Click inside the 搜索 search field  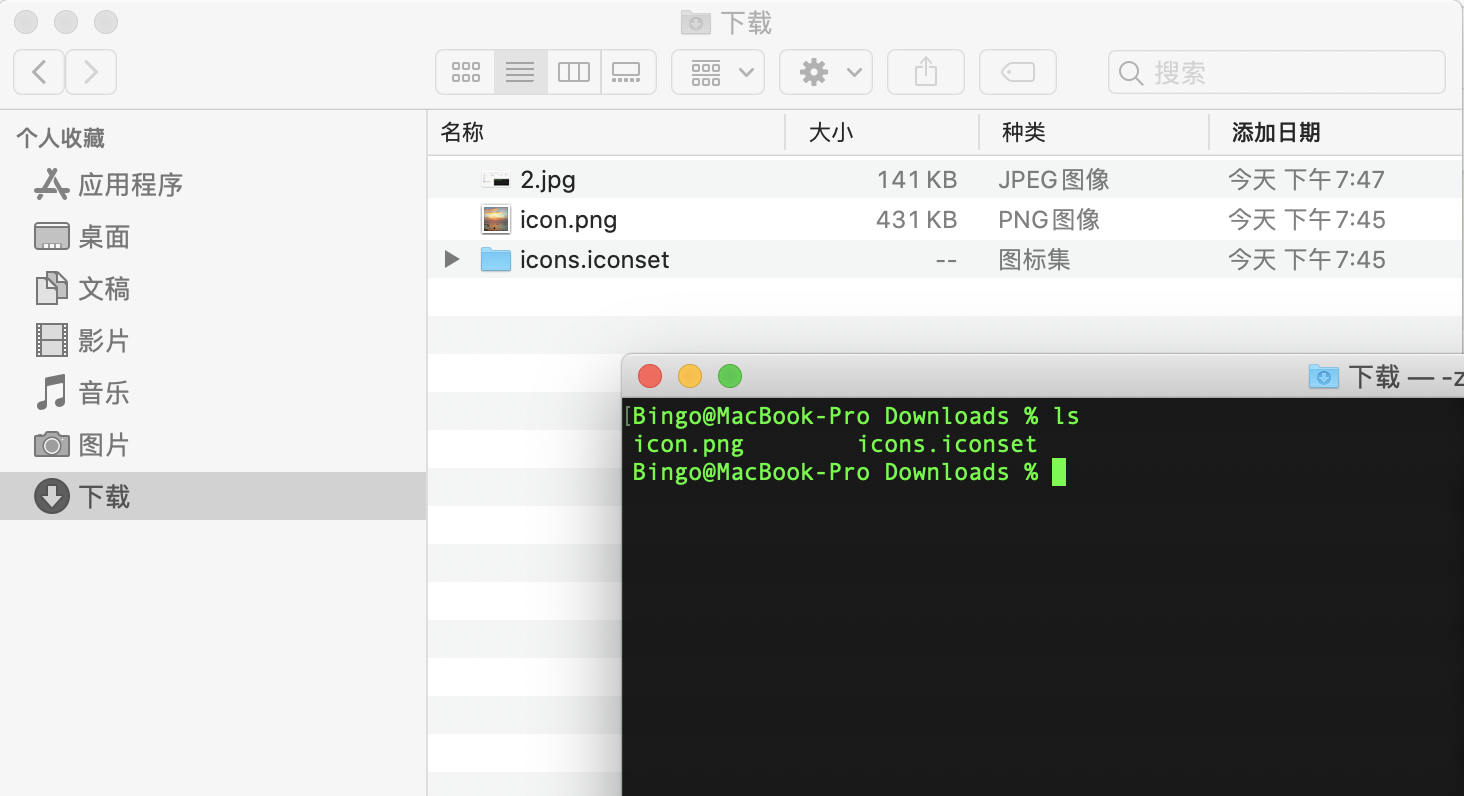coord(1277,71)
